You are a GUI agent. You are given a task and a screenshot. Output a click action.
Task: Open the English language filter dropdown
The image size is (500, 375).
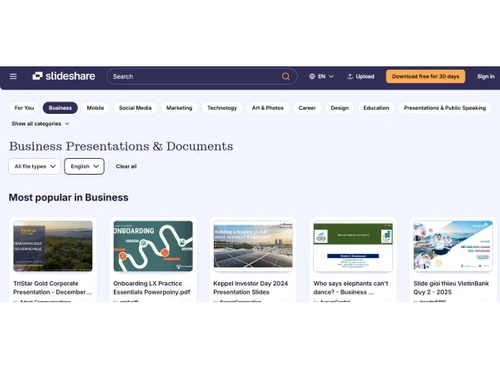84,166
